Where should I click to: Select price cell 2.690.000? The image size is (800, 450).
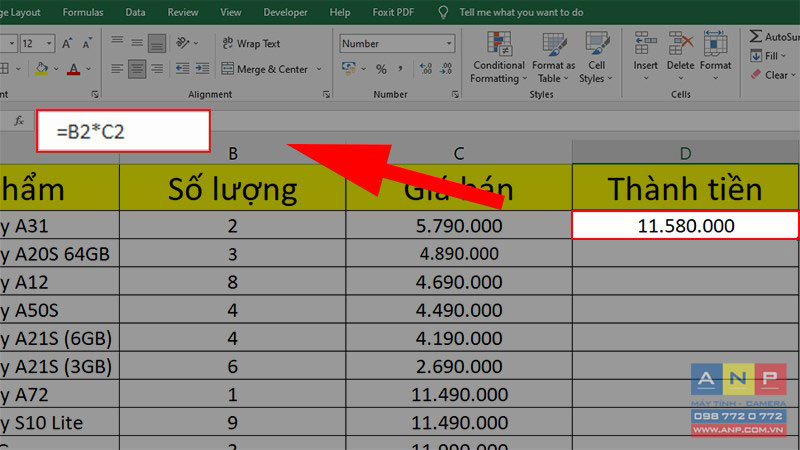pos(459,366)
